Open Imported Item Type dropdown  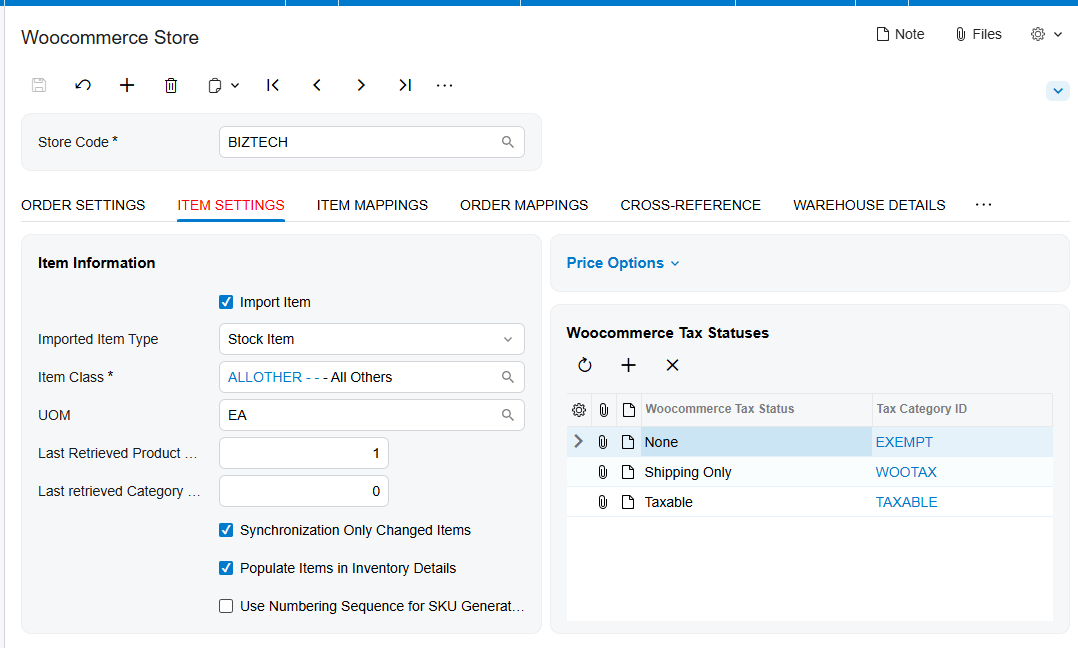click(x=372, y=339)
